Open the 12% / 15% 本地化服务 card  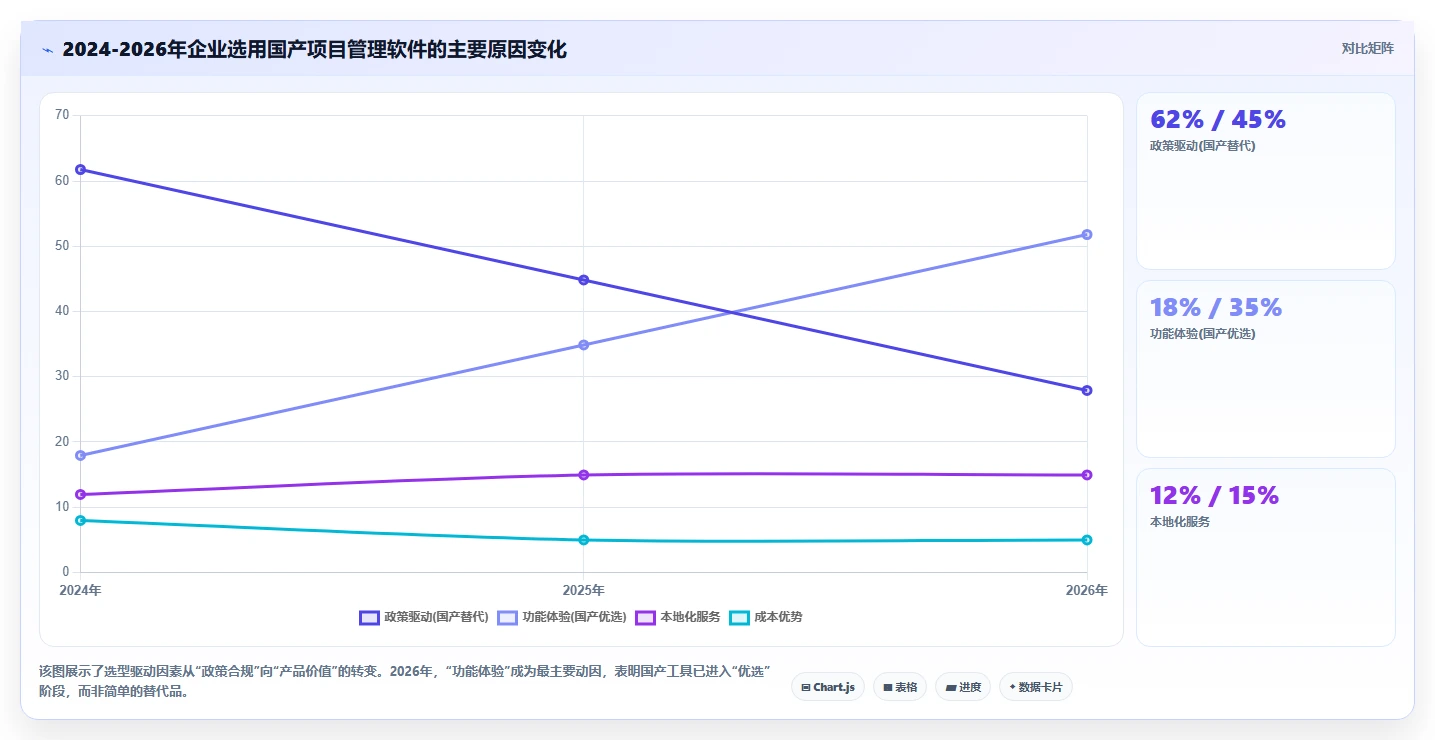(1265, 557)
